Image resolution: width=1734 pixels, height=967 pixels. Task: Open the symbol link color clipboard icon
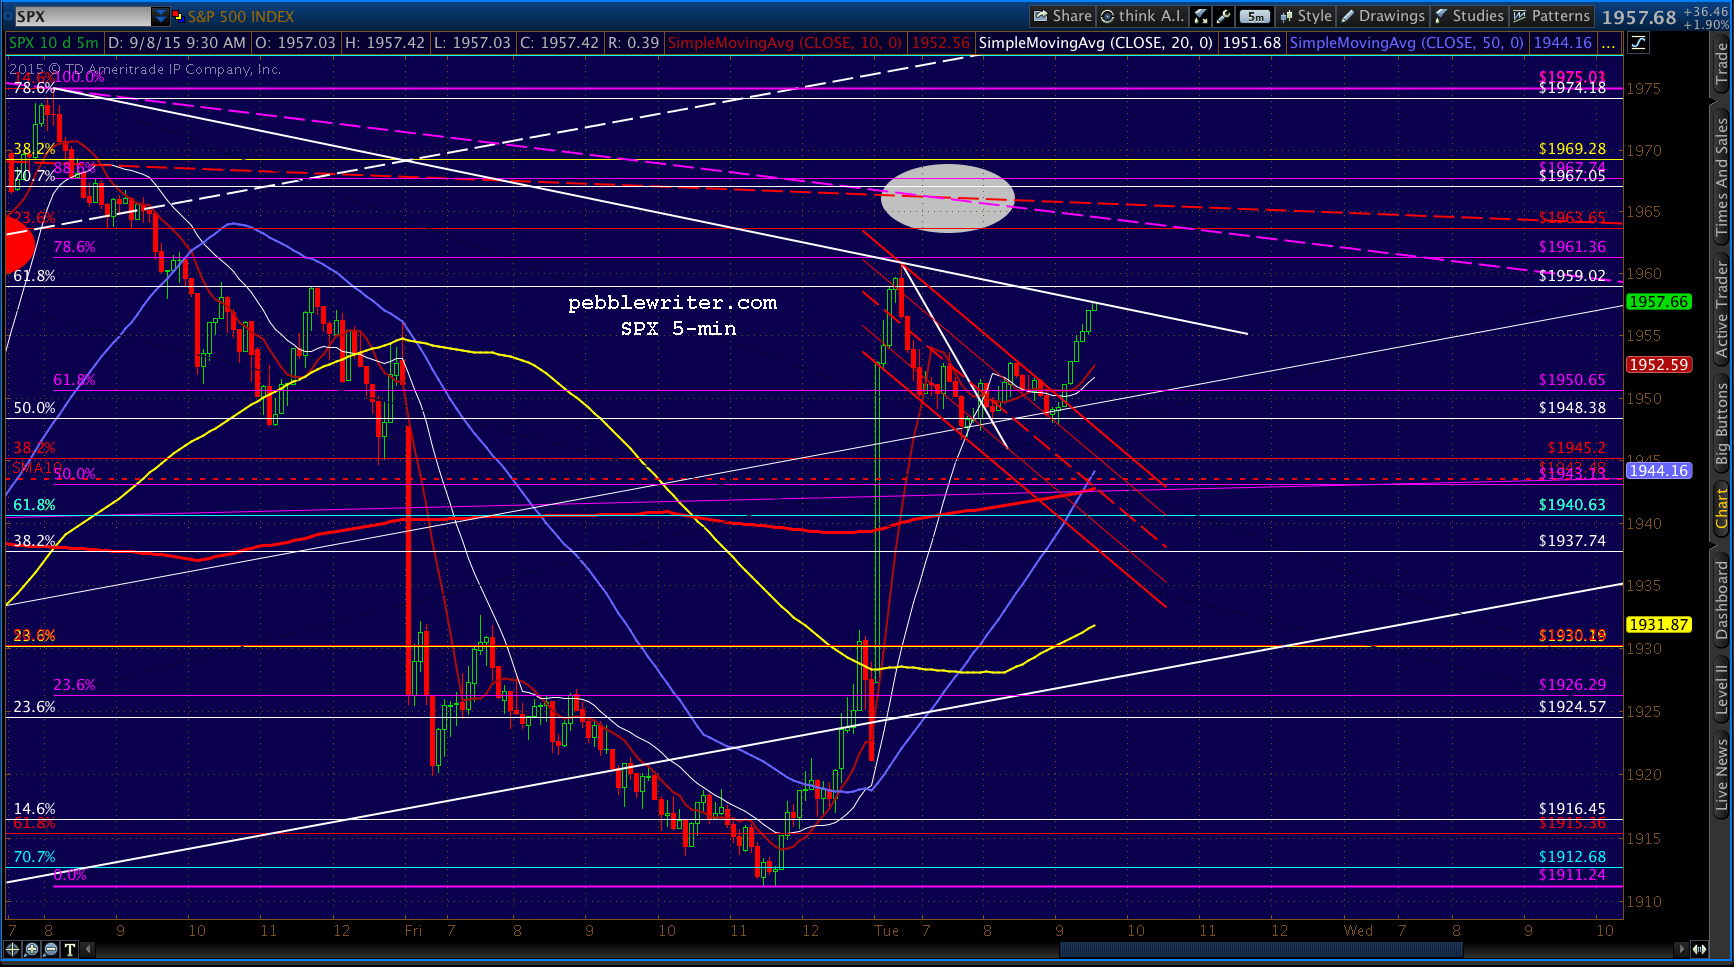(x=178, y=17)
